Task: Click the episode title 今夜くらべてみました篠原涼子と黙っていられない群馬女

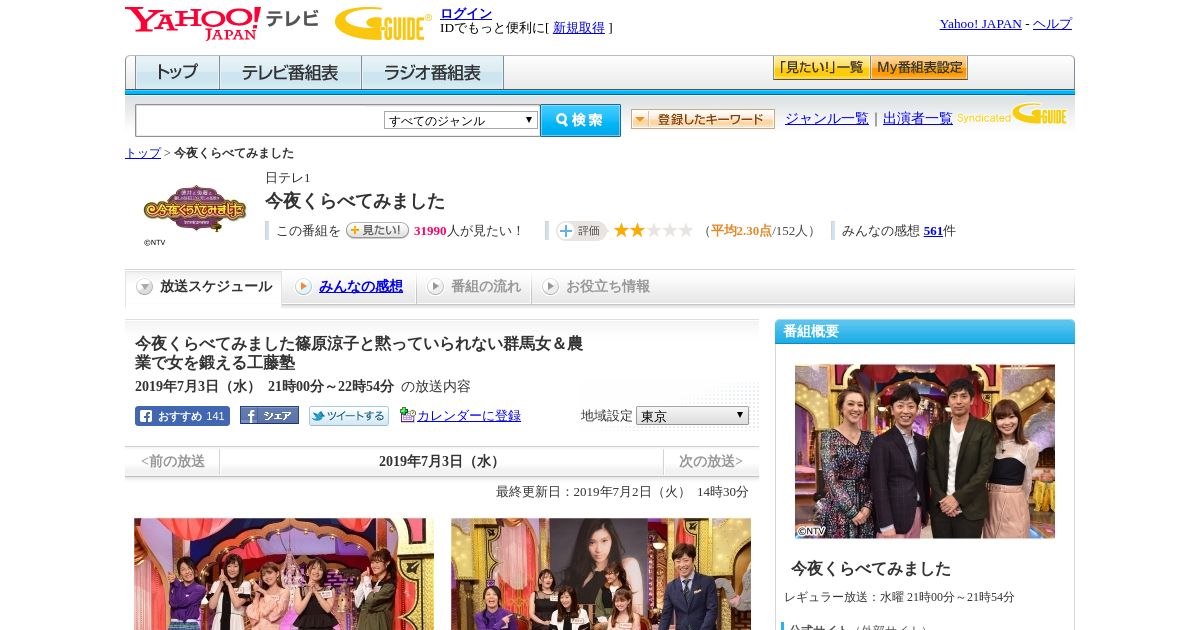Action: click(359, 354)
